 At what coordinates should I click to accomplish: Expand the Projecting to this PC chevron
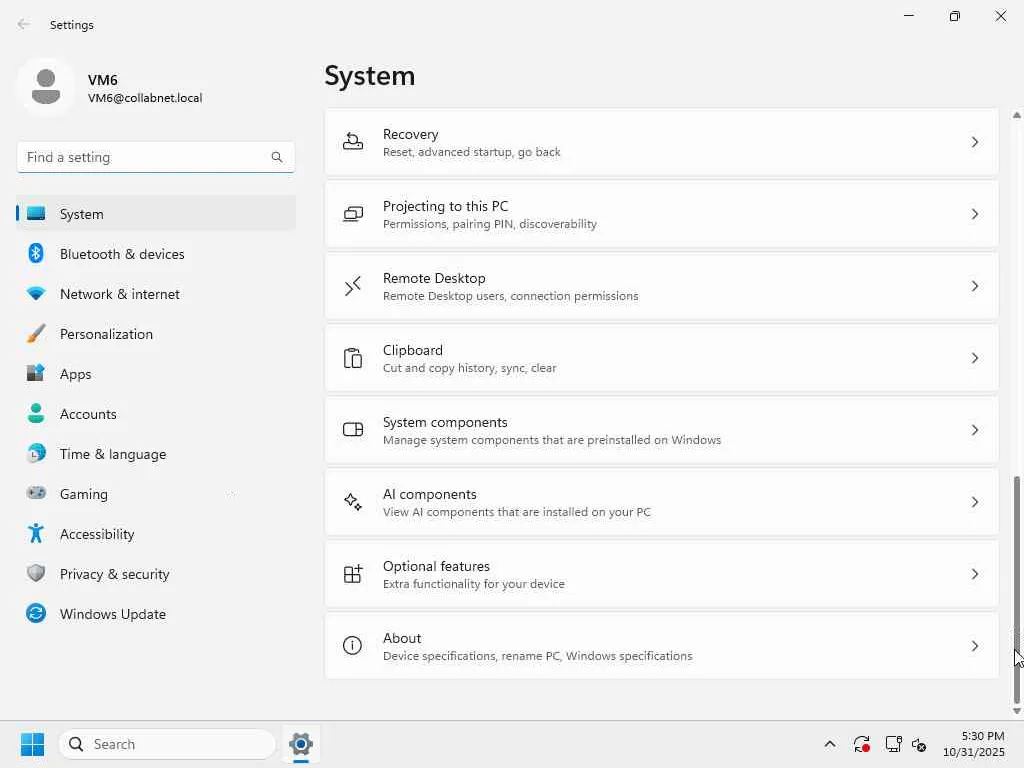pyautogui.click(x=974, y=214)
